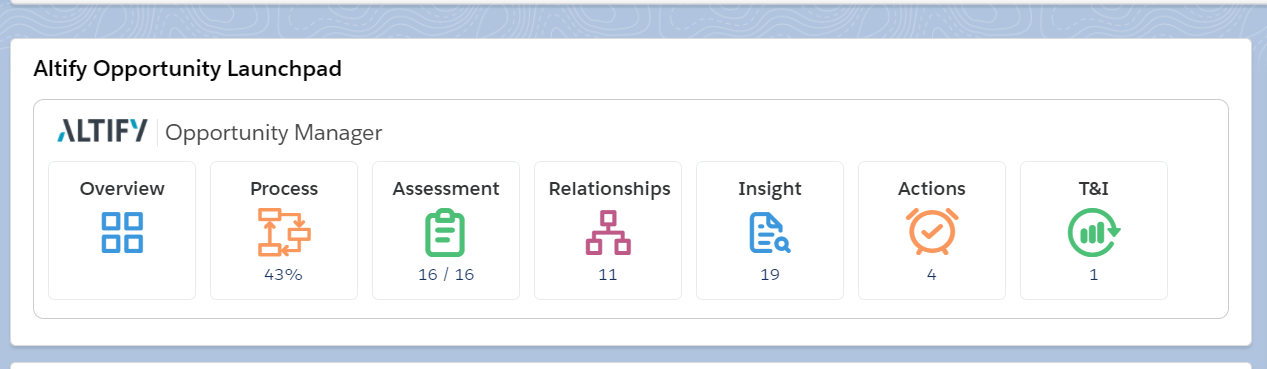Viewport: 1267px width, 369px height.
Task: Click the Opportunity Manager heading text
Action: [274, 132]
